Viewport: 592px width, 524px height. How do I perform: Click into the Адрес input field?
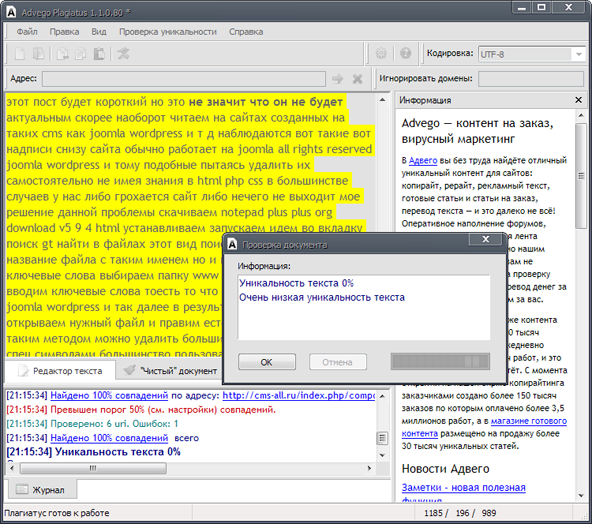coord(184,79)
